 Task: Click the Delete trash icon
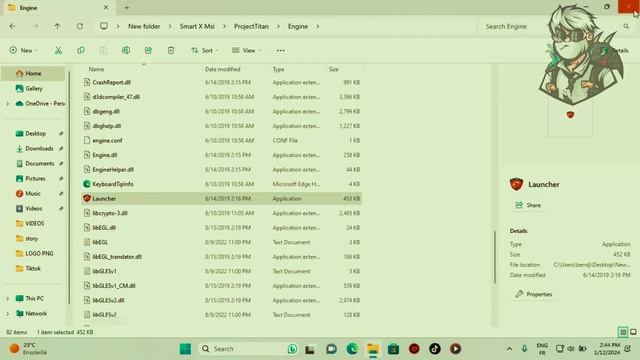(x=171, y=50)
